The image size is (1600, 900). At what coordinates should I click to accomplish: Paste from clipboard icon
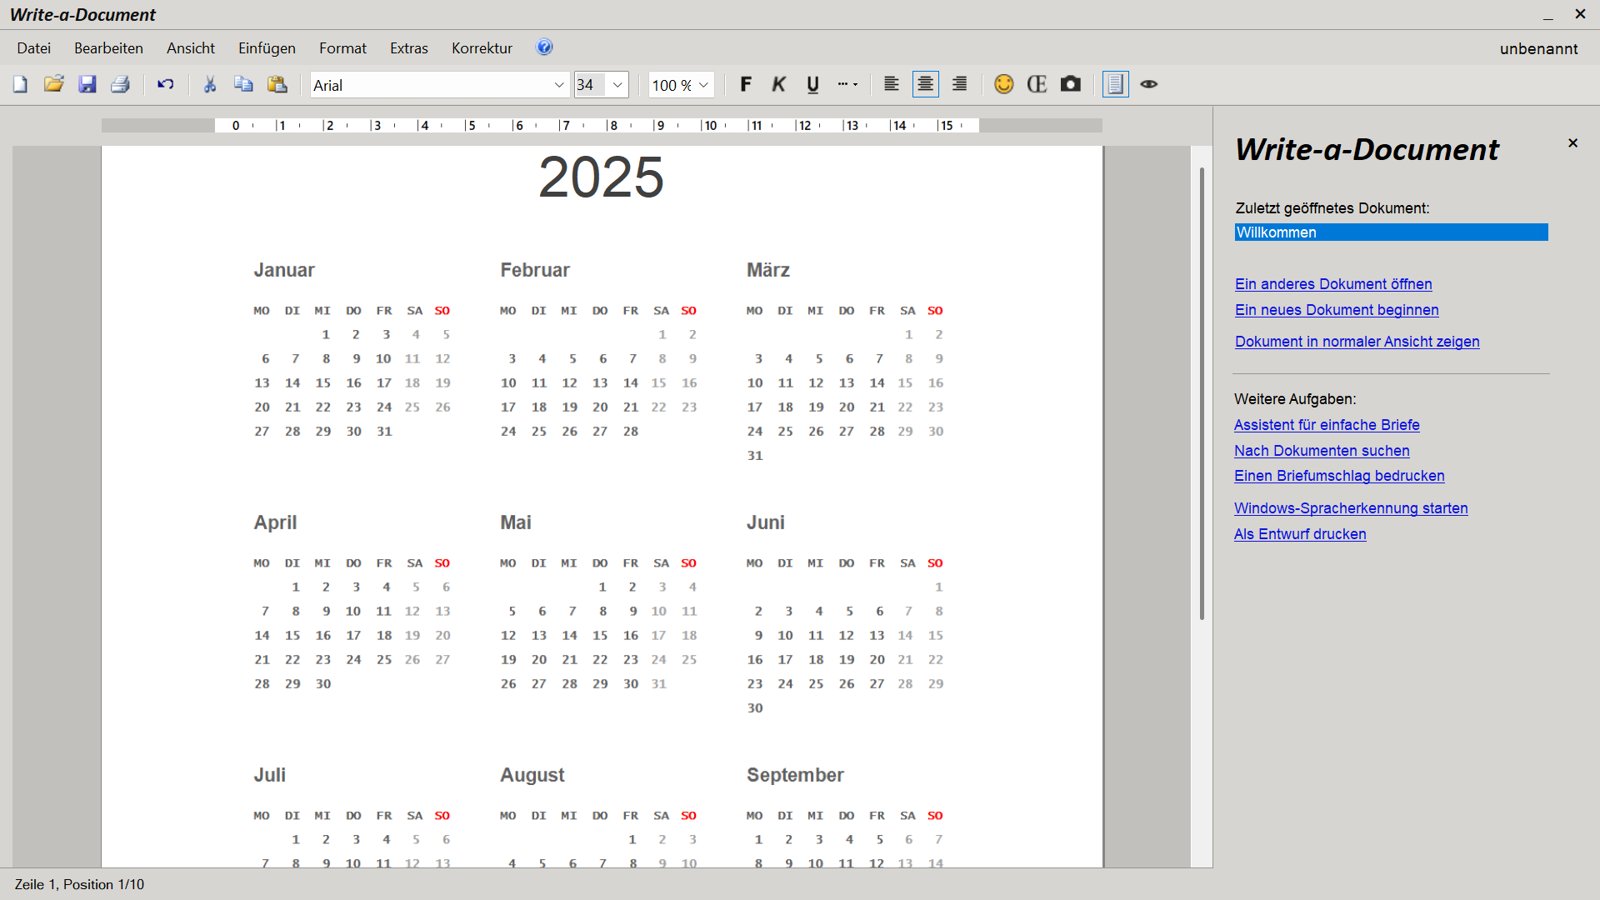click(x=278, y=85)
